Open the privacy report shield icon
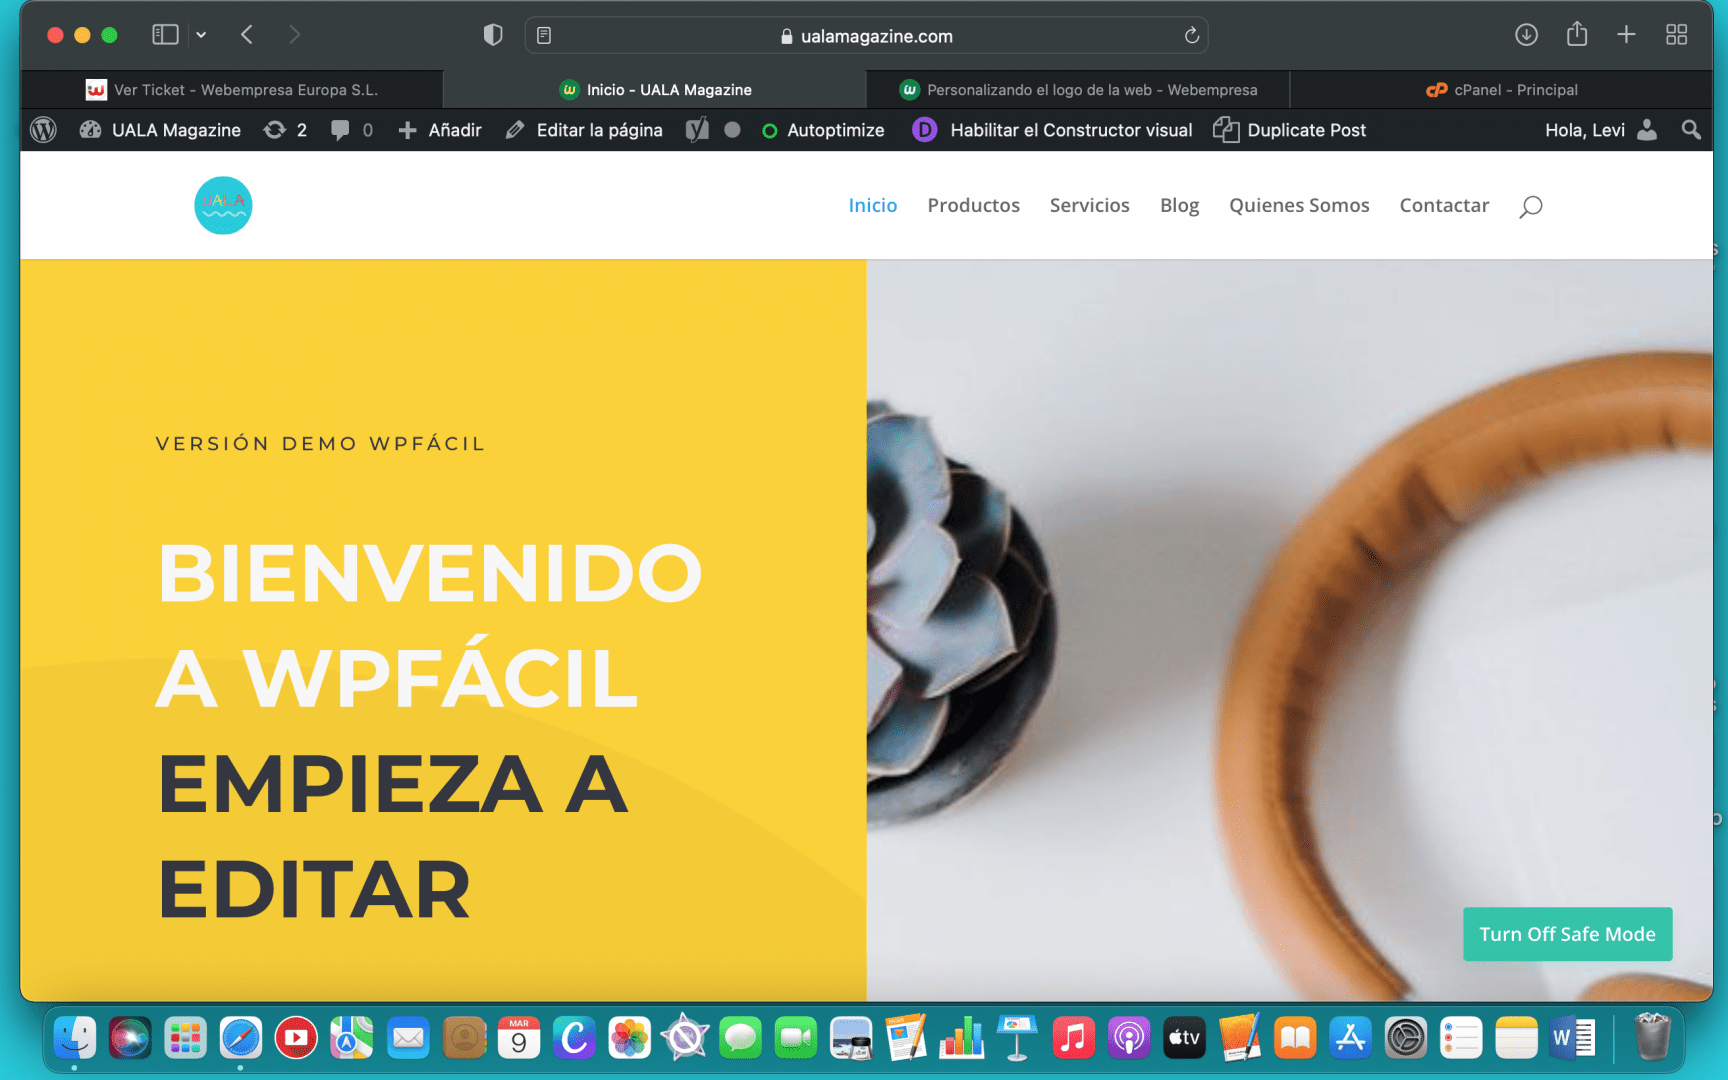 tap(493, 35)
